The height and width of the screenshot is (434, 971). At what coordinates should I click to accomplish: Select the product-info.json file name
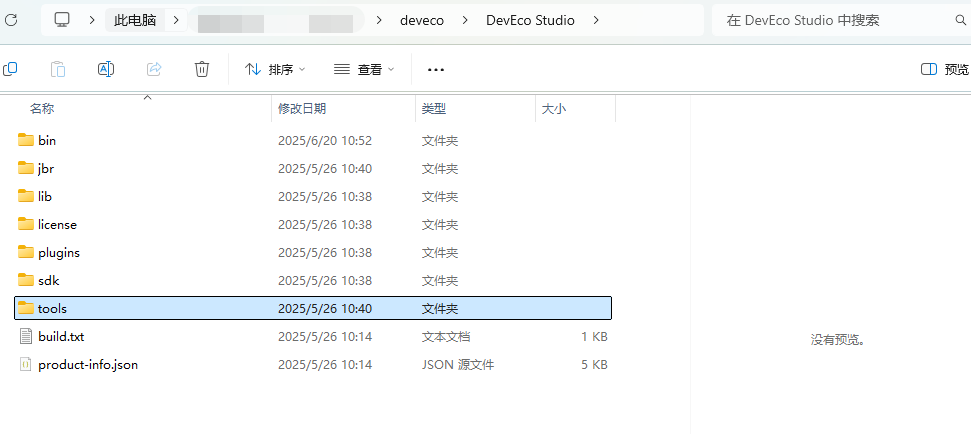point(88,365)
